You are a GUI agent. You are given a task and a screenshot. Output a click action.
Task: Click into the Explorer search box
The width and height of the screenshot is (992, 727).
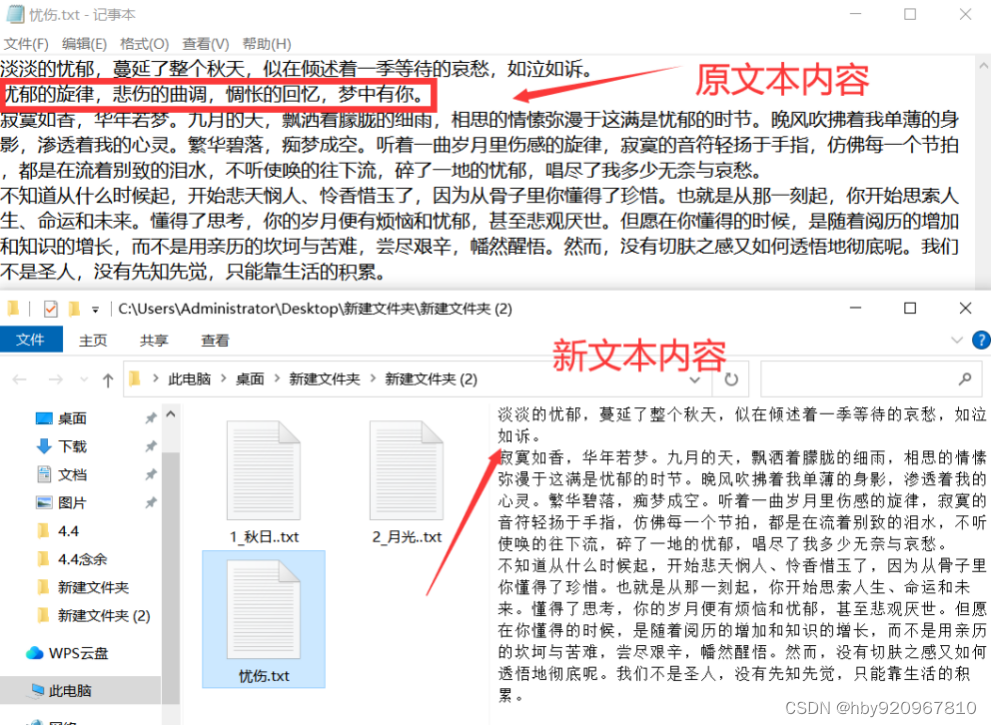click(856, 379)
